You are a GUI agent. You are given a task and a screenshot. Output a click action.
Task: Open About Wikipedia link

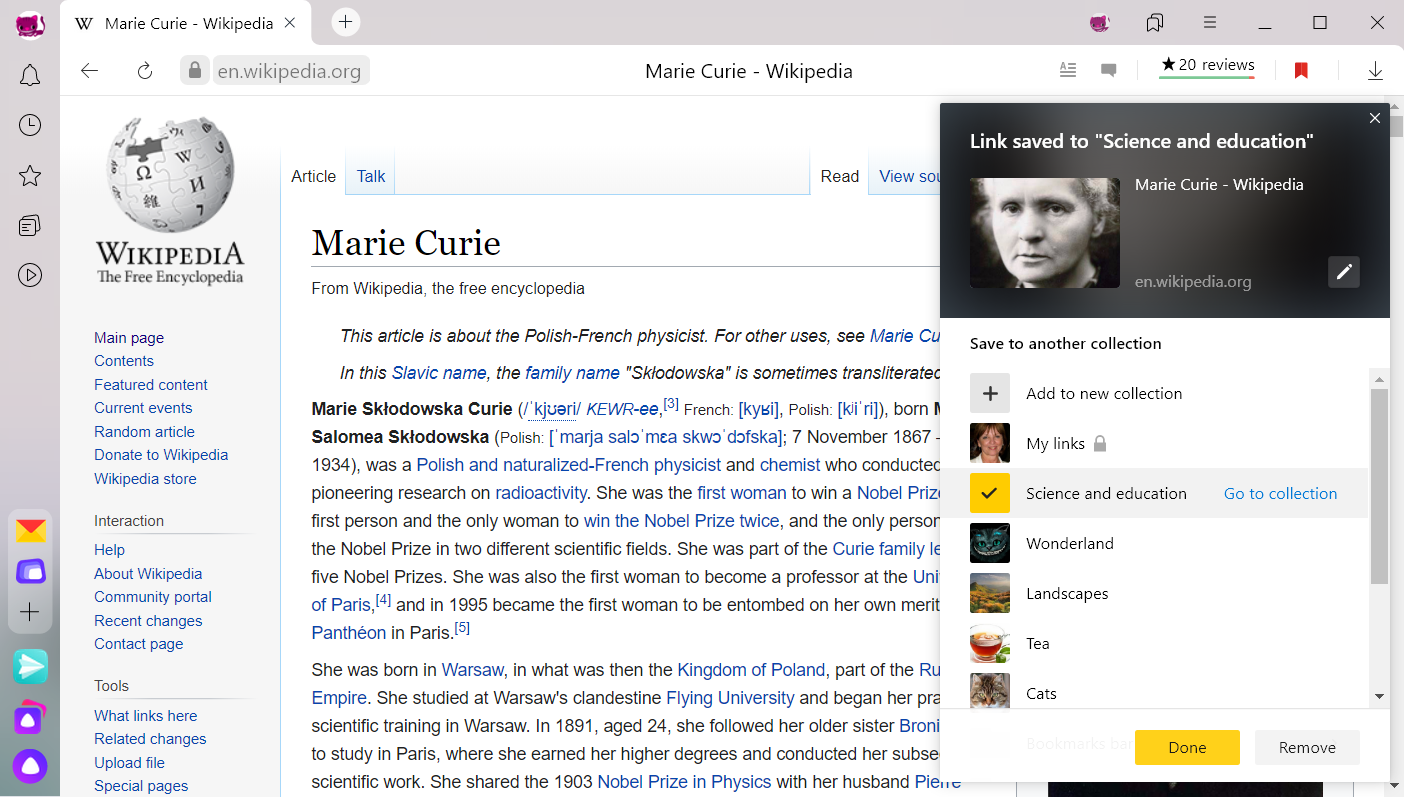tap(148, 574)
